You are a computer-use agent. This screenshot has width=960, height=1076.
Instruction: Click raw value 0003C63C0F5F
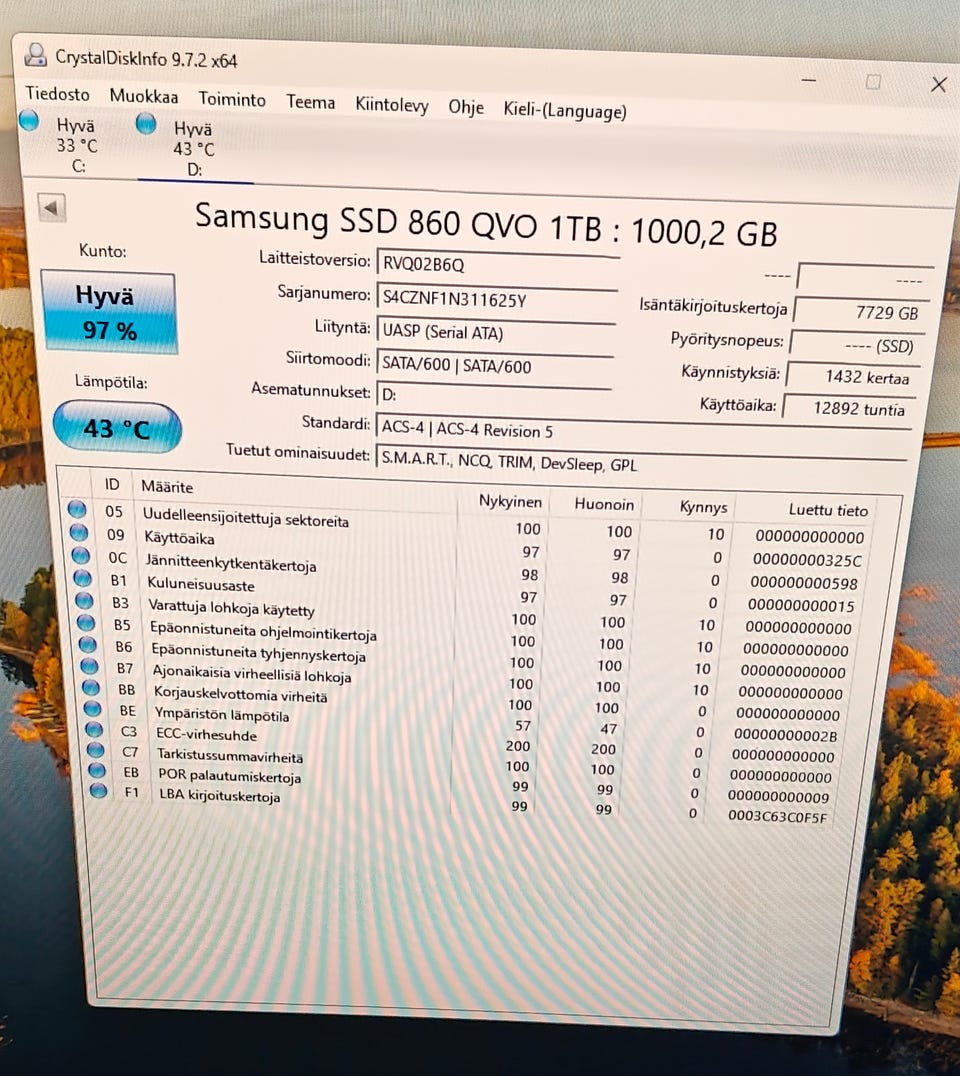coord(777,817)
